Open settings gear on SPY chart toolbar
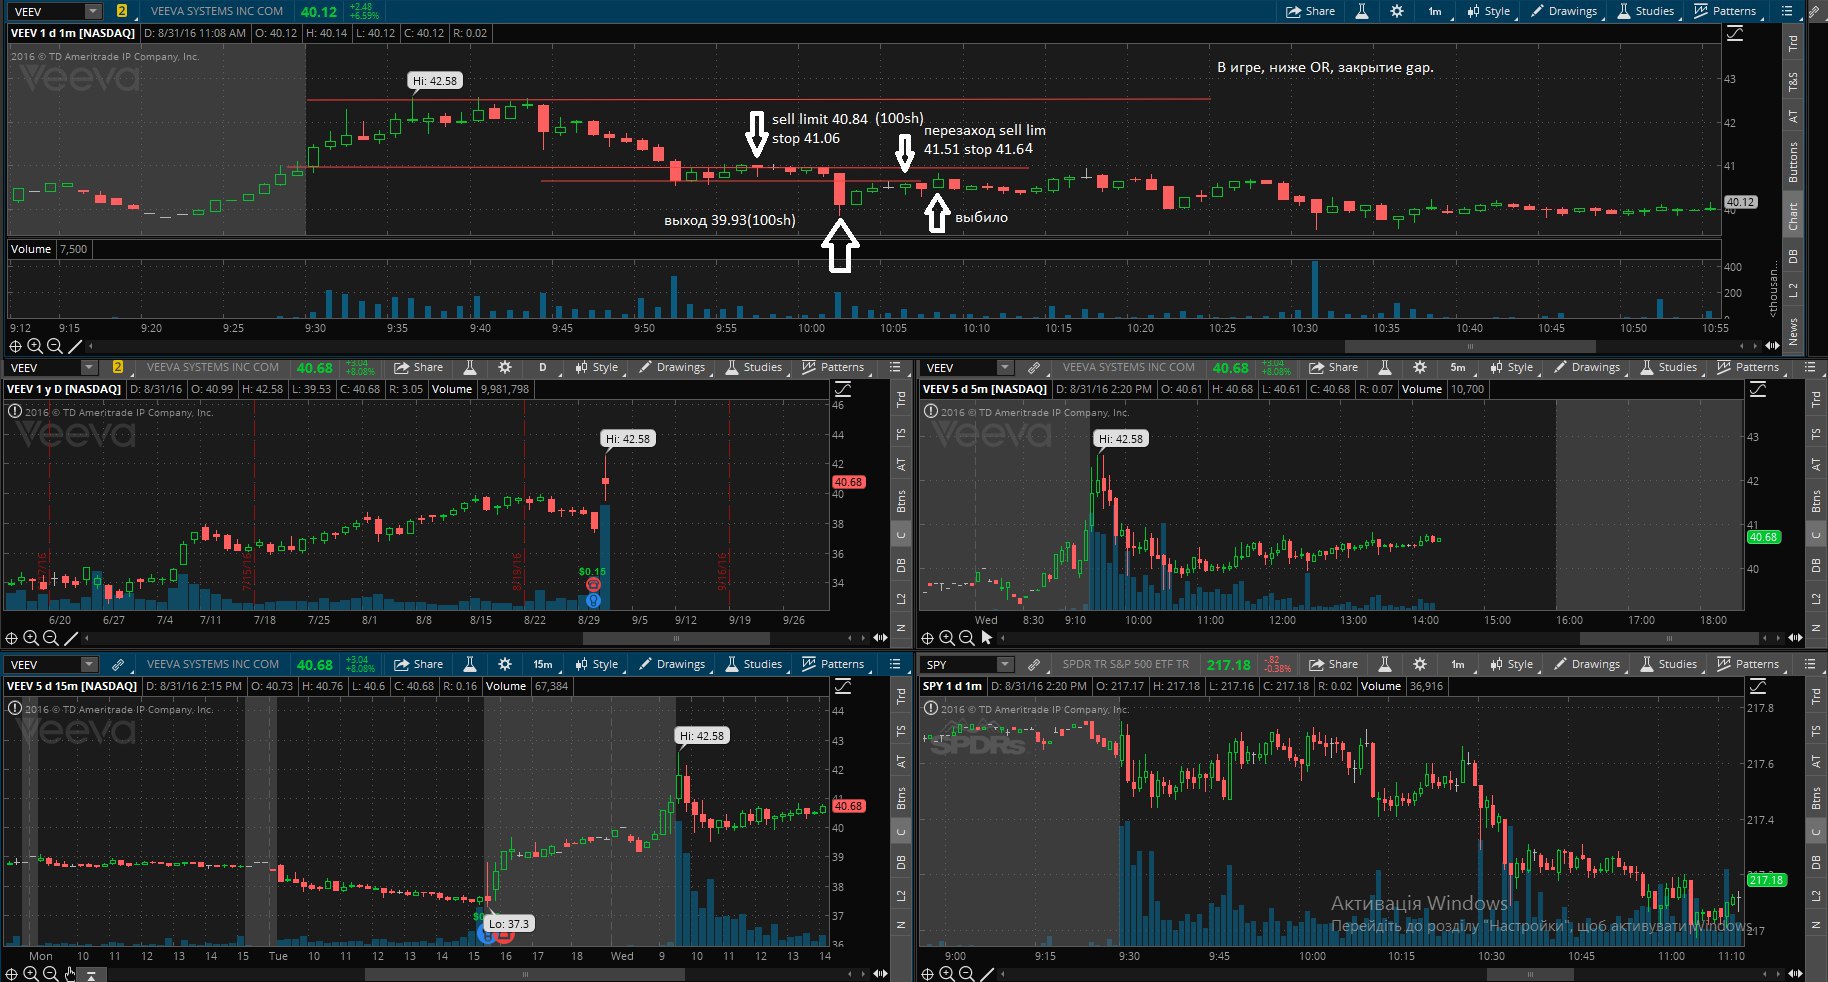The width and height of the screenshot is (1828, 982). pos(1420,664)
